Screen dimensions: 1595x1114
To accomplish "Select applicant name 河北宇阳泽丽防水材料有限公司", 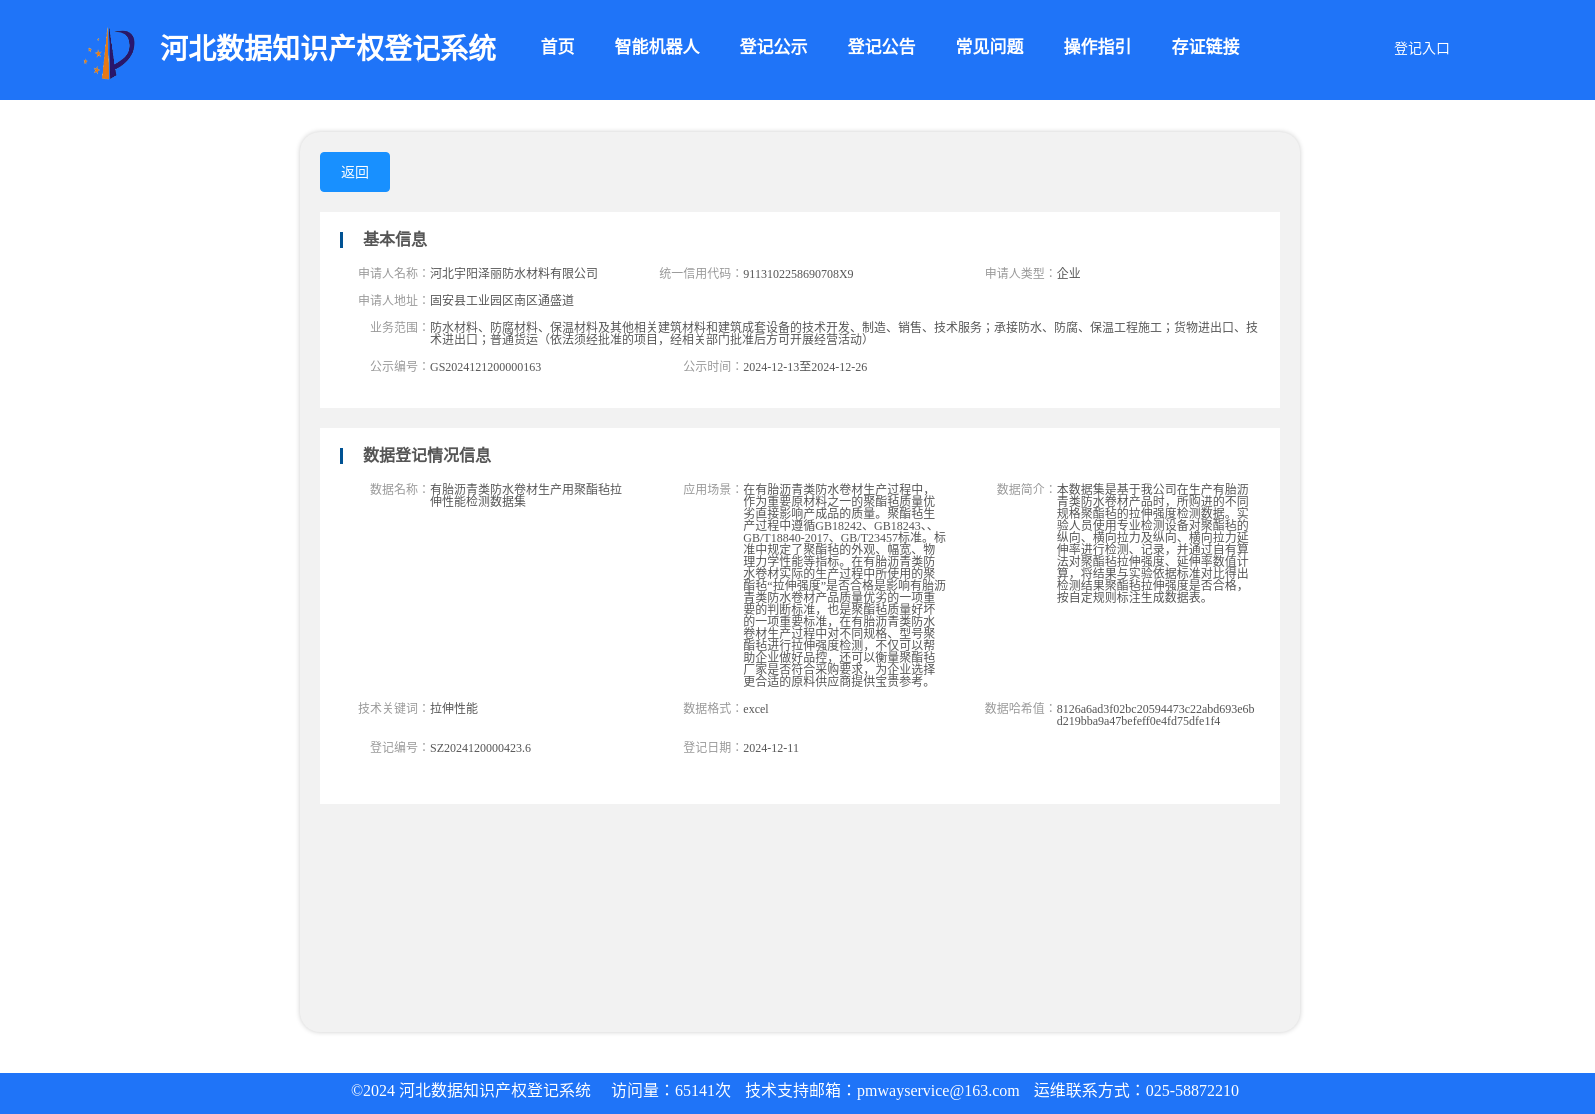I will 514,273.
